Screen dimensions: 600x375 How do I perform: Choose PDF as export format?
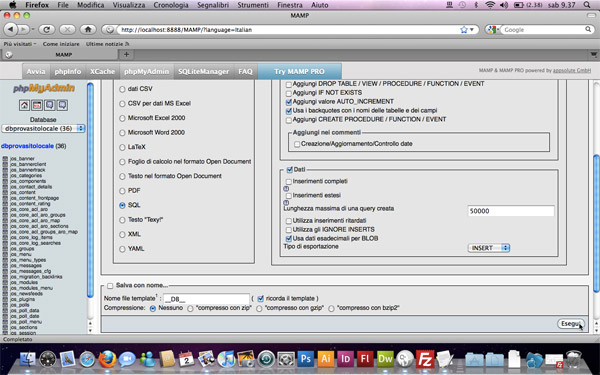pos(122,191)
